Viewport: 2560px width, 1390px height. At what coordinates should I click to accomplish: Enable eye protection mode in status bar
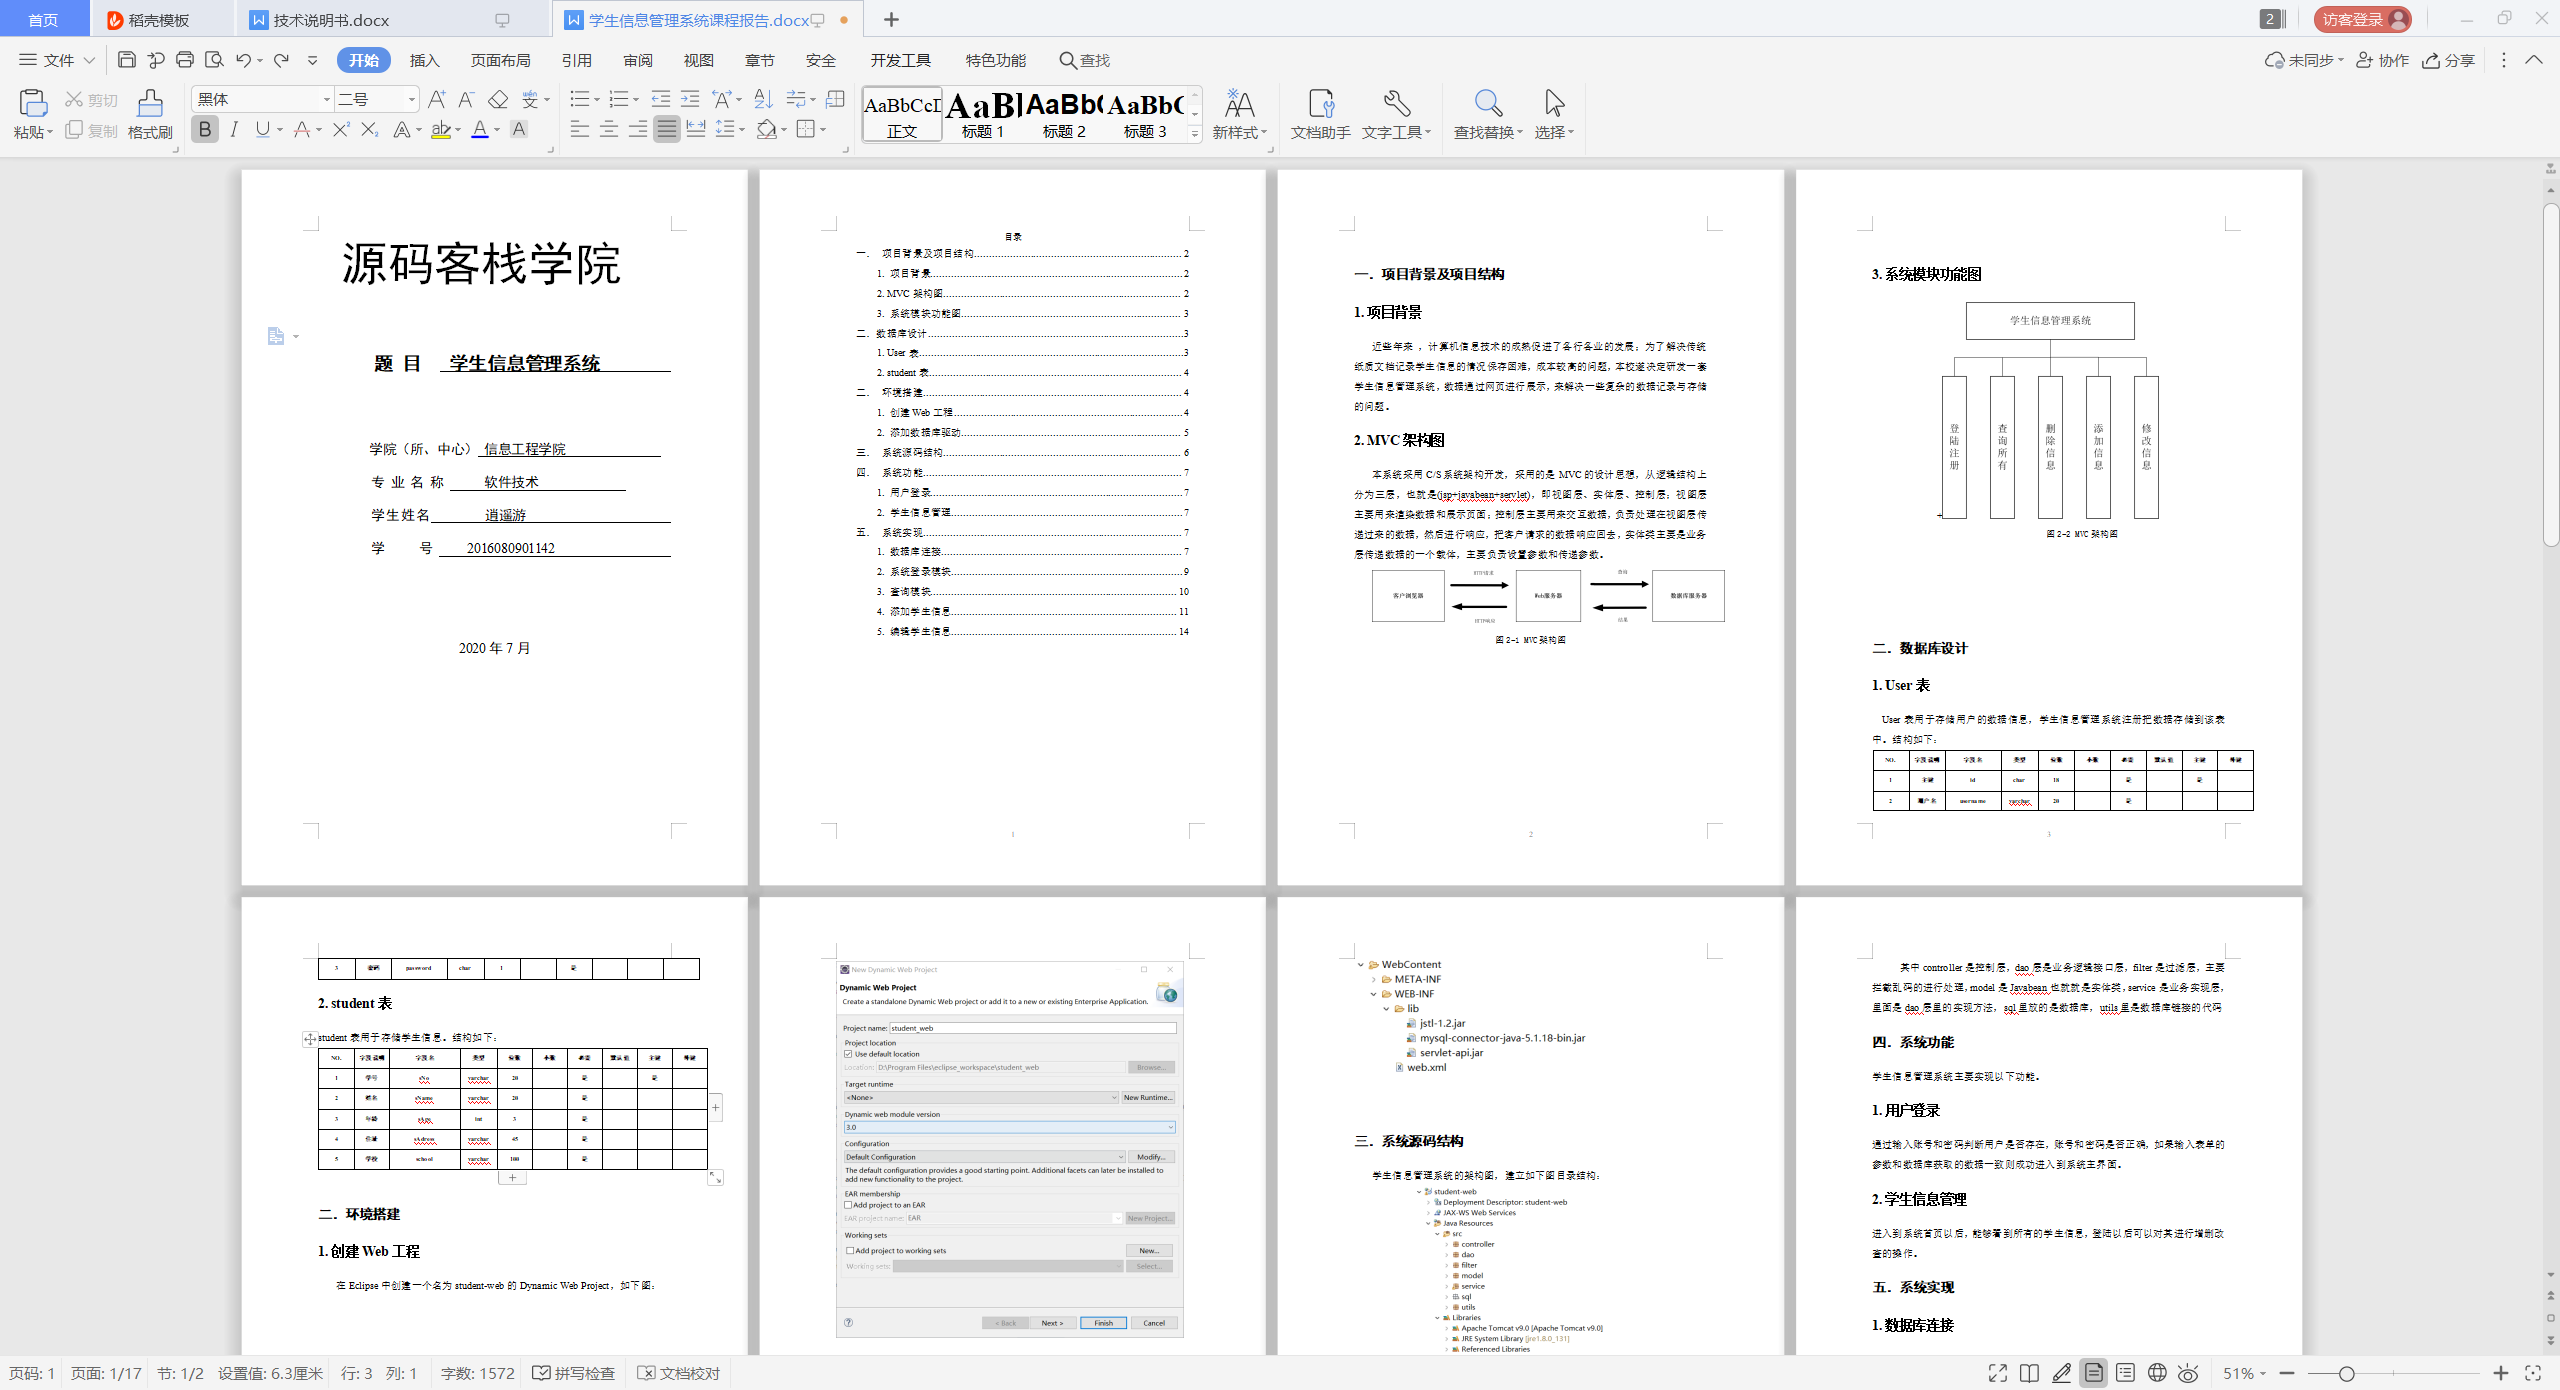coord(2189,1373)
